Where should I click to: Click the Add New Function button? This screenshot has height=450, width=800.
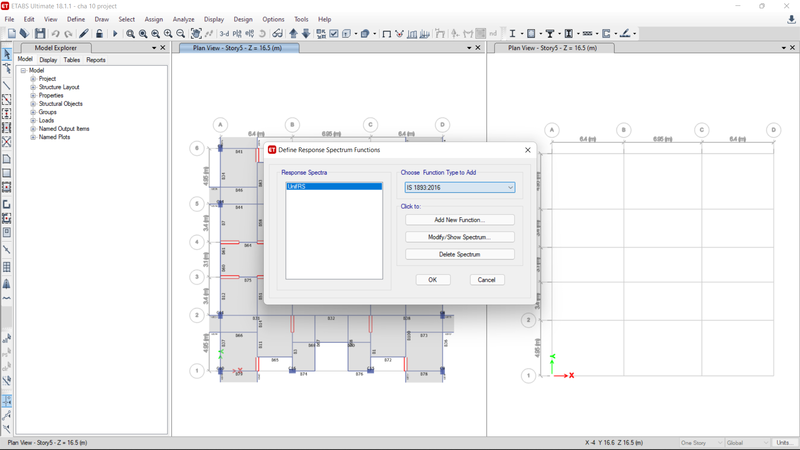click(x=460, y=220)
